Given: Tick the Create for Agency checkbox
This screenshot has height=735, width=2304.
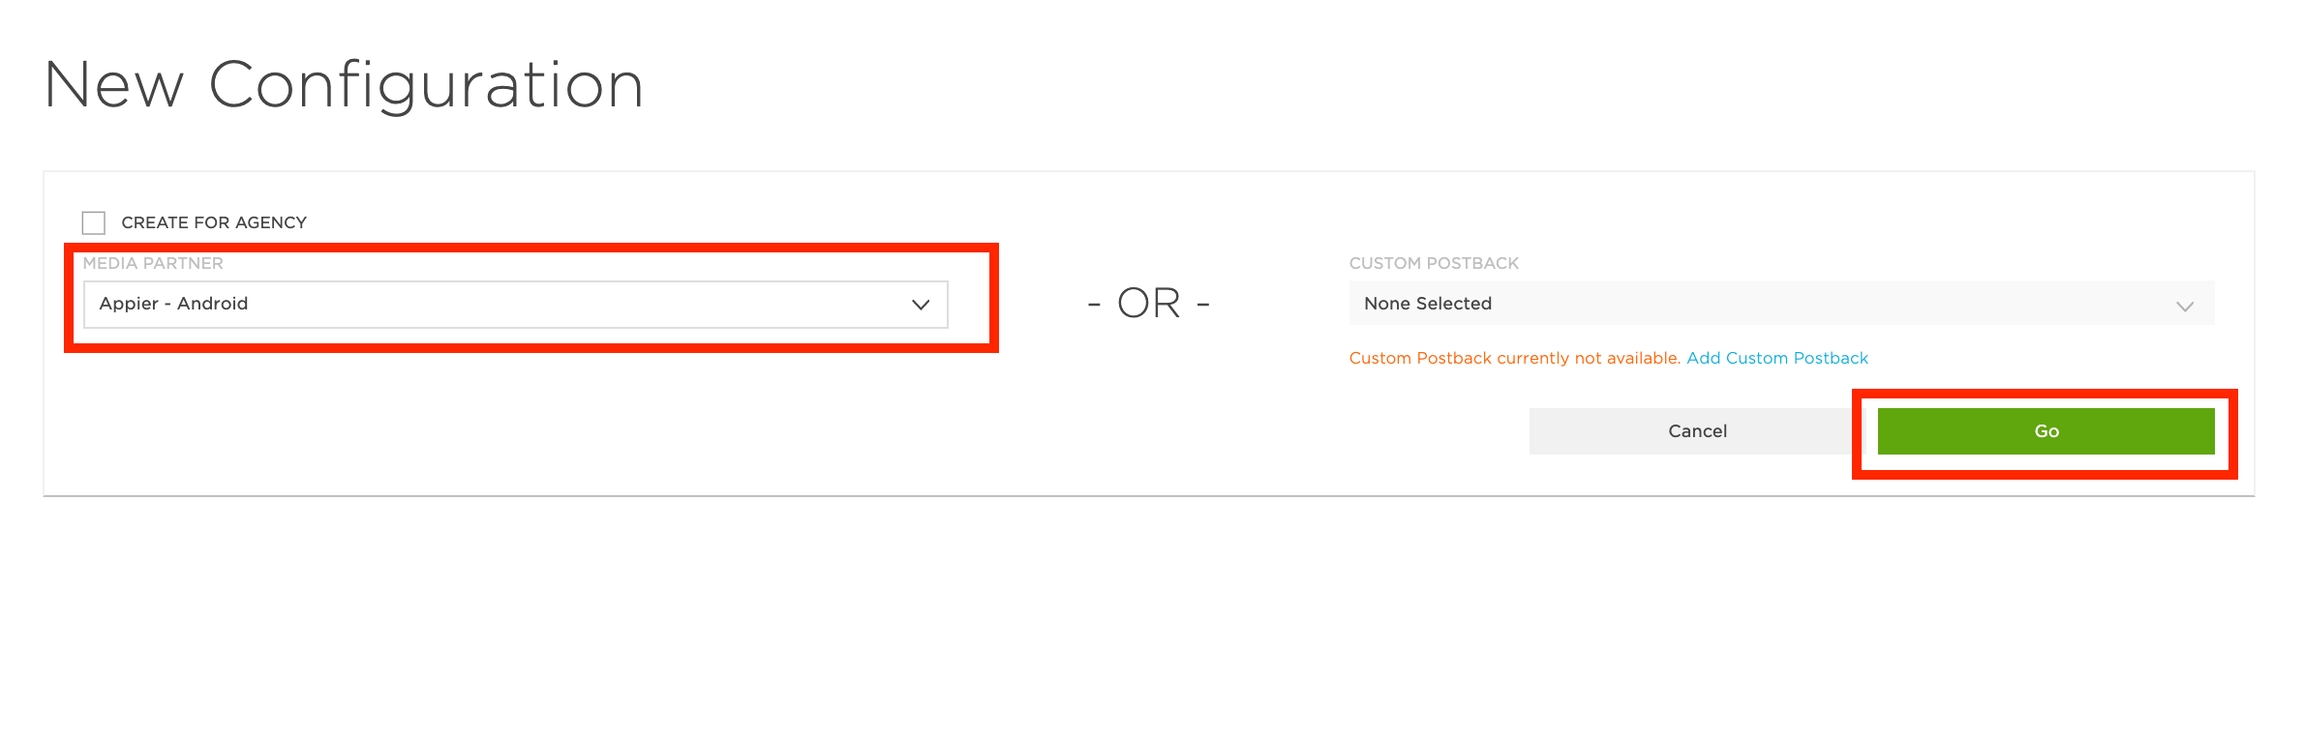Looking at the screenshot, I should tap(94, 222).
